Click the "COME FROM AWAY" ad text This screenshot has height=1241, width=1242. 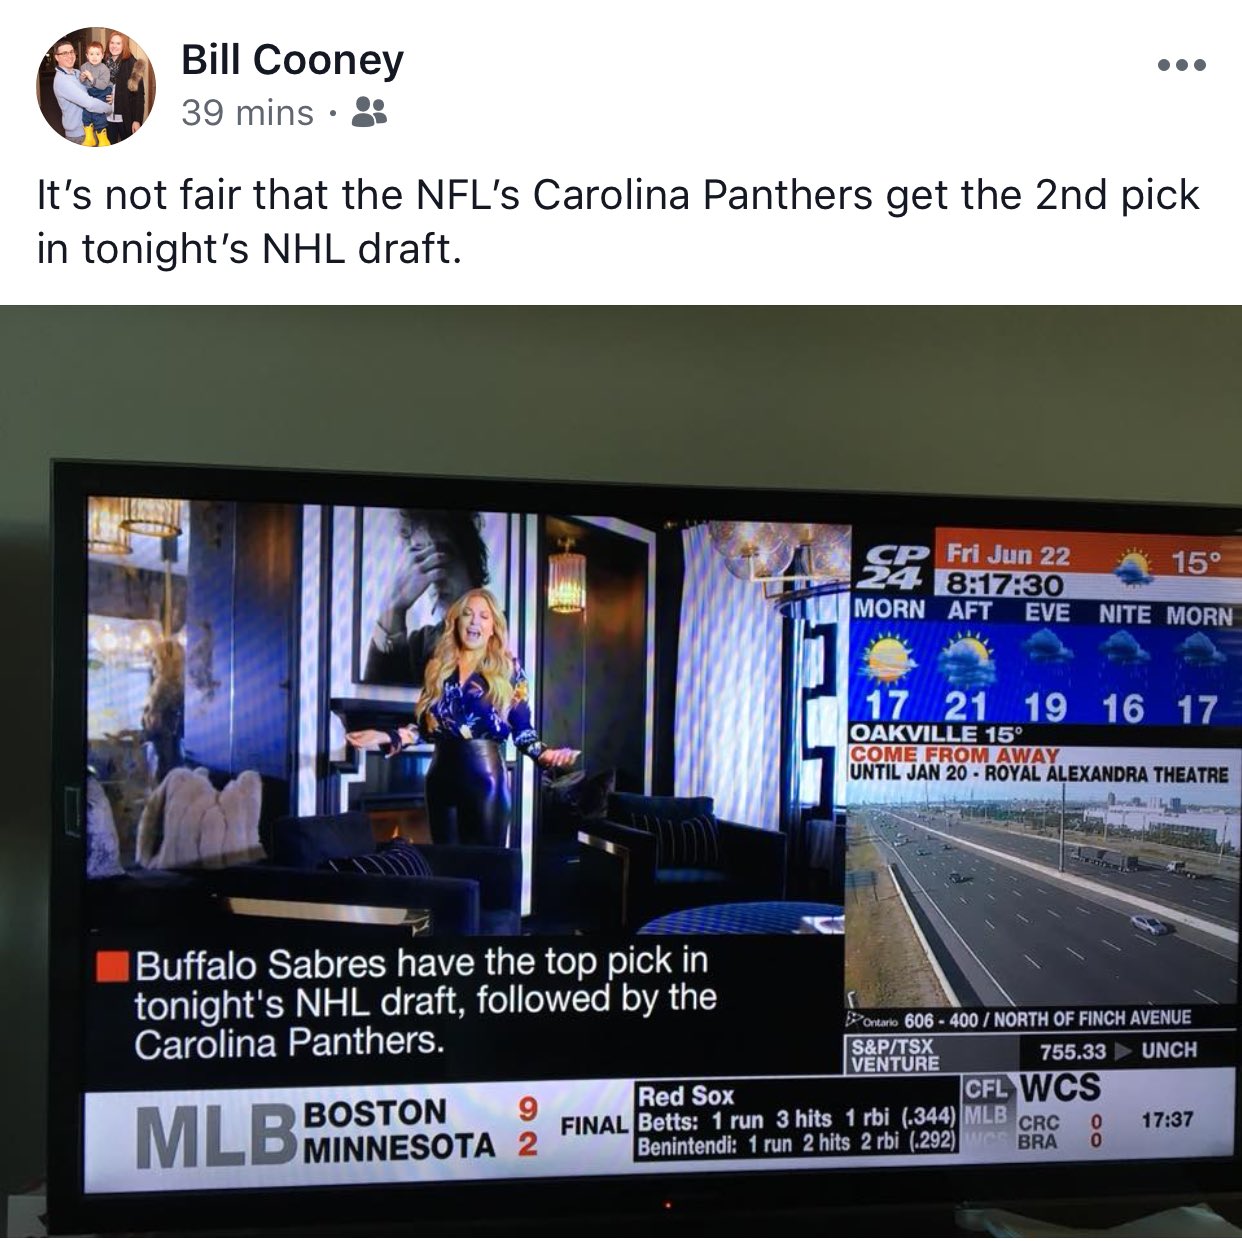tap(953, 755)
